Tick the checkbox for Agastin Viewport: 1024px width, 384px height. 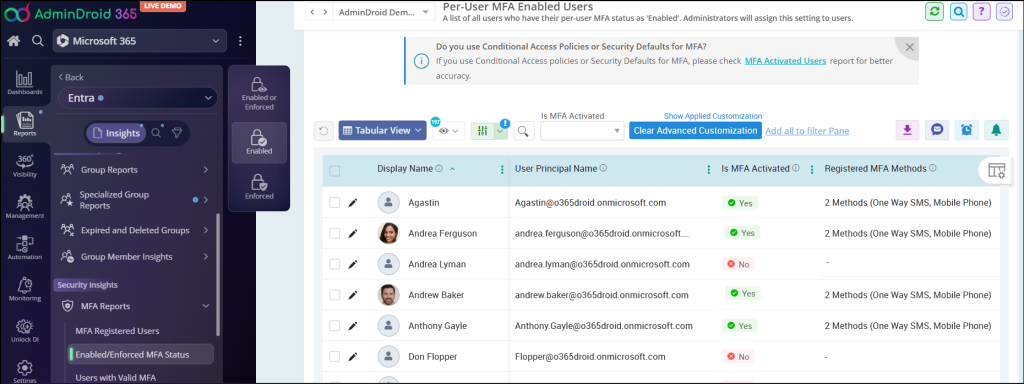point(334,202)
